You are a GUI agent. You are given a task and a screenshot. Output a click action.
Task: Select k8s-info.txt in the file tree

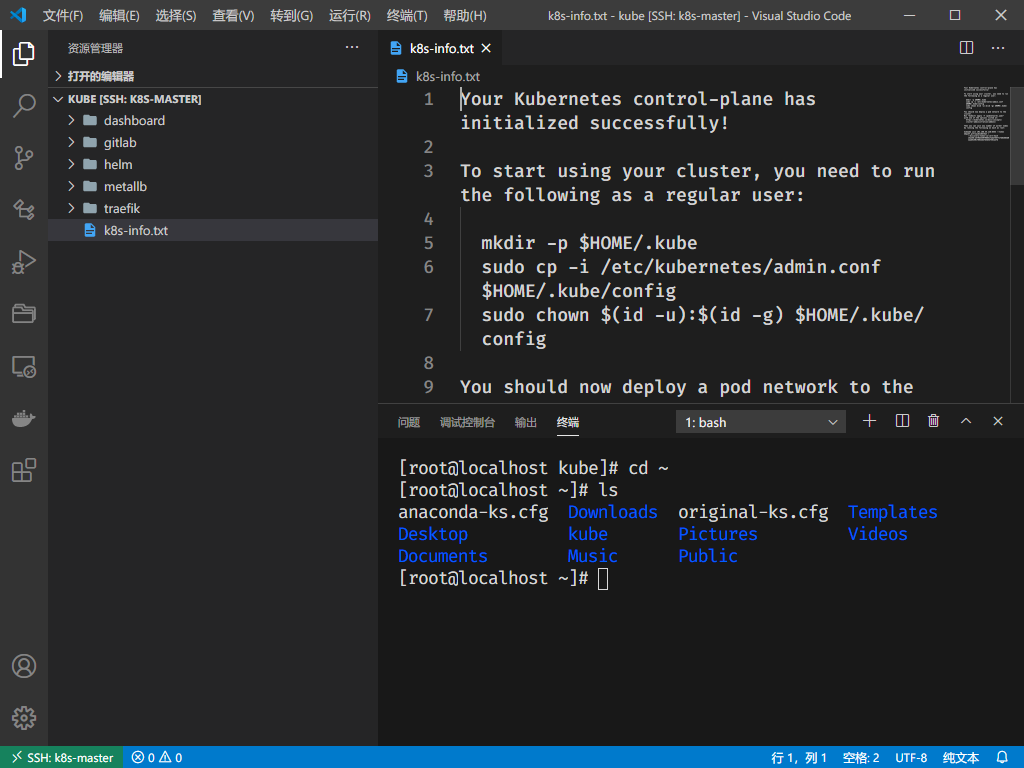(x=213, y=231)
